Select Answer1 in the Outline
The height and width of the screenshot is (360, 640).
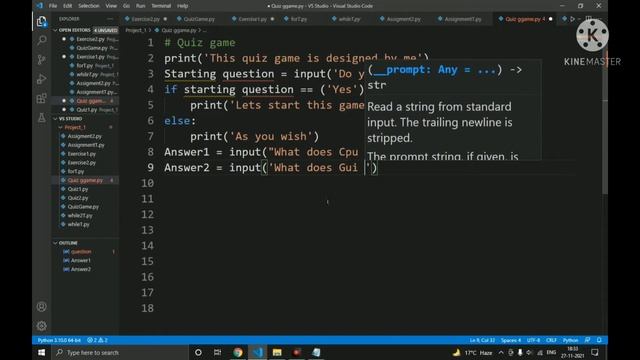(80, 260)
